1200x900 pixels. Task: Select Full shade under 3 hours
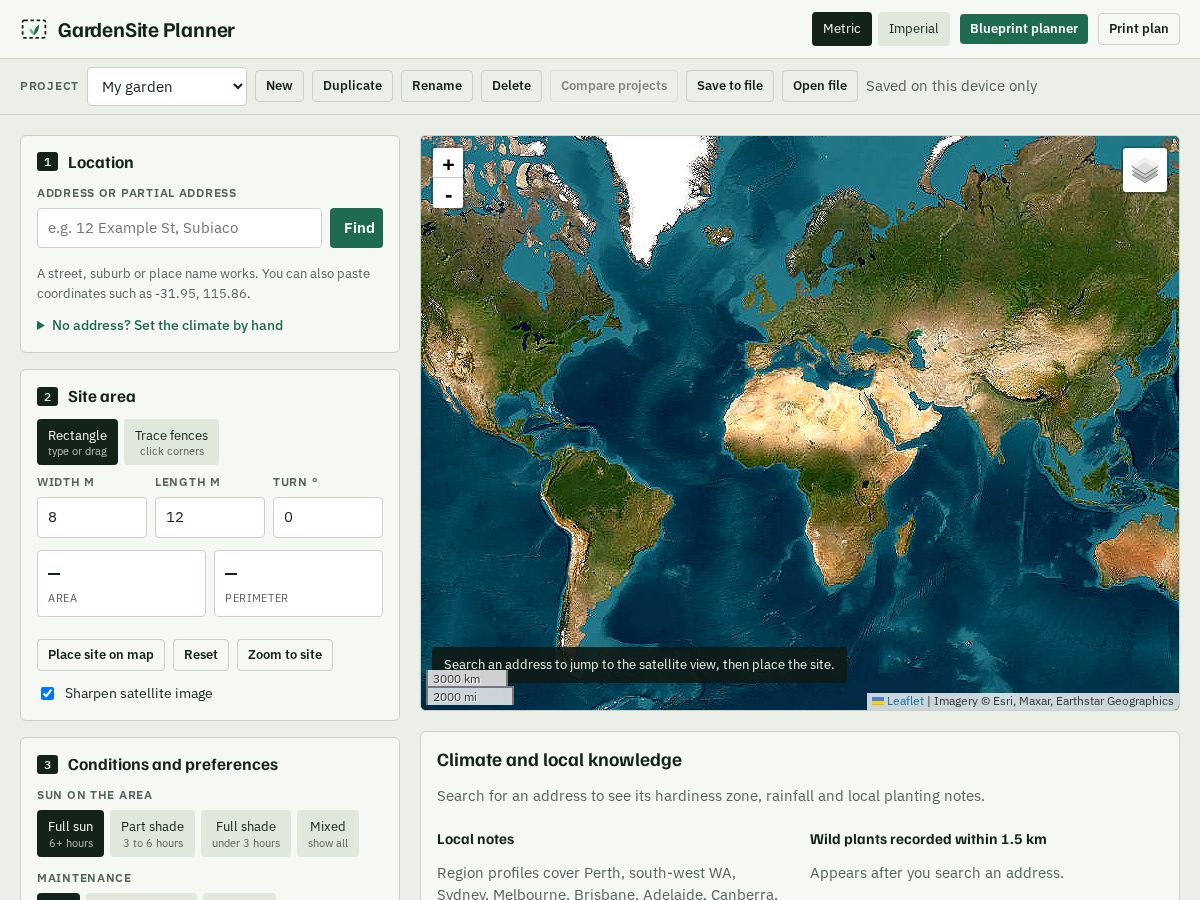click(x=246, y=834)
